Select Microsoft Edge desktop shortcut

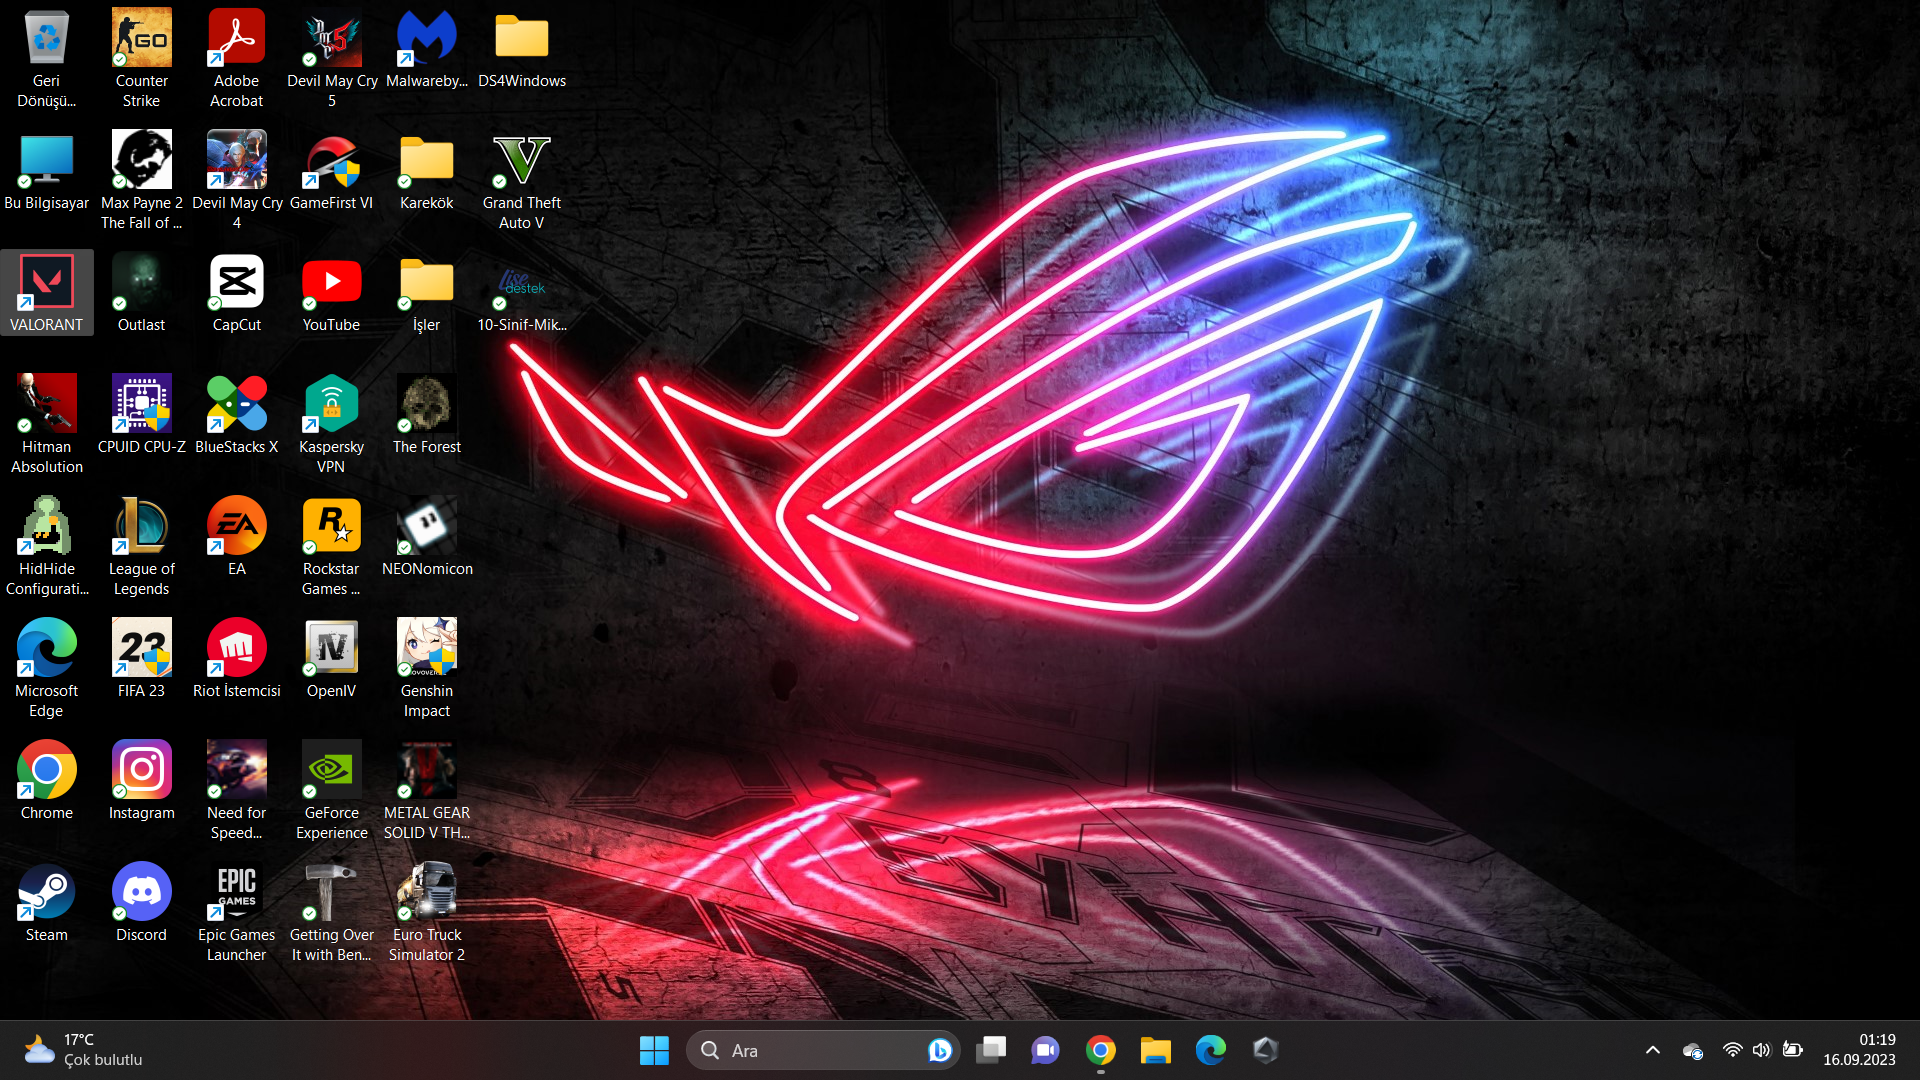pos(46,668)
